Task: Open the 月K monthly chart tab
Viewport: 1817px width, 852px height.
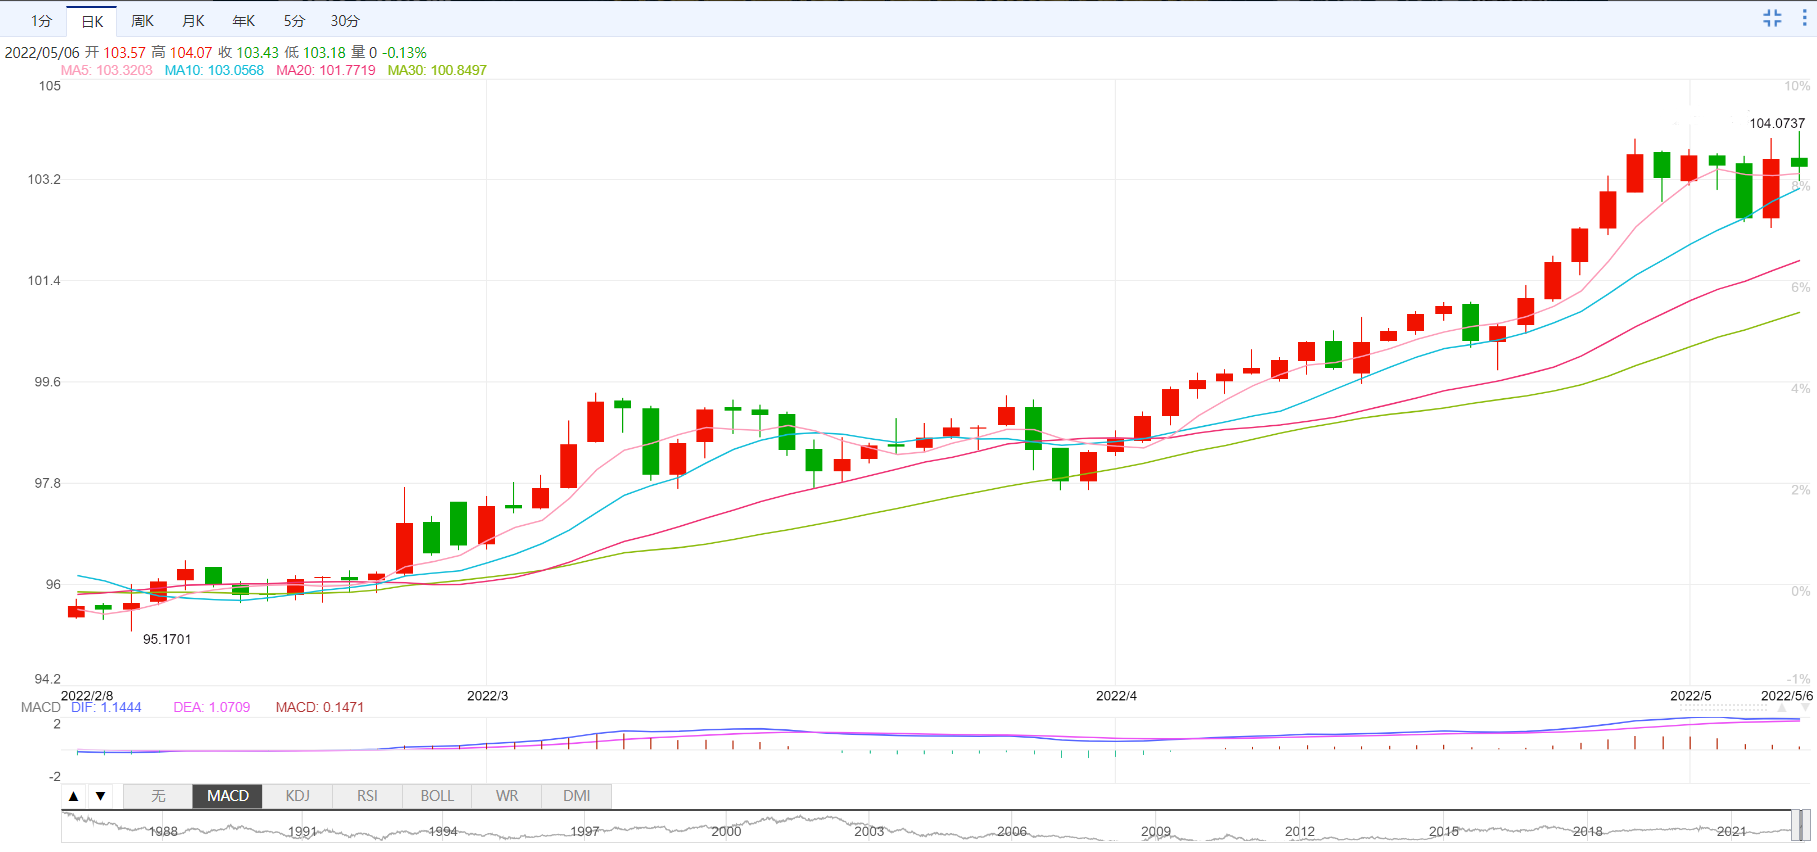Action: [x=193, y=21]
